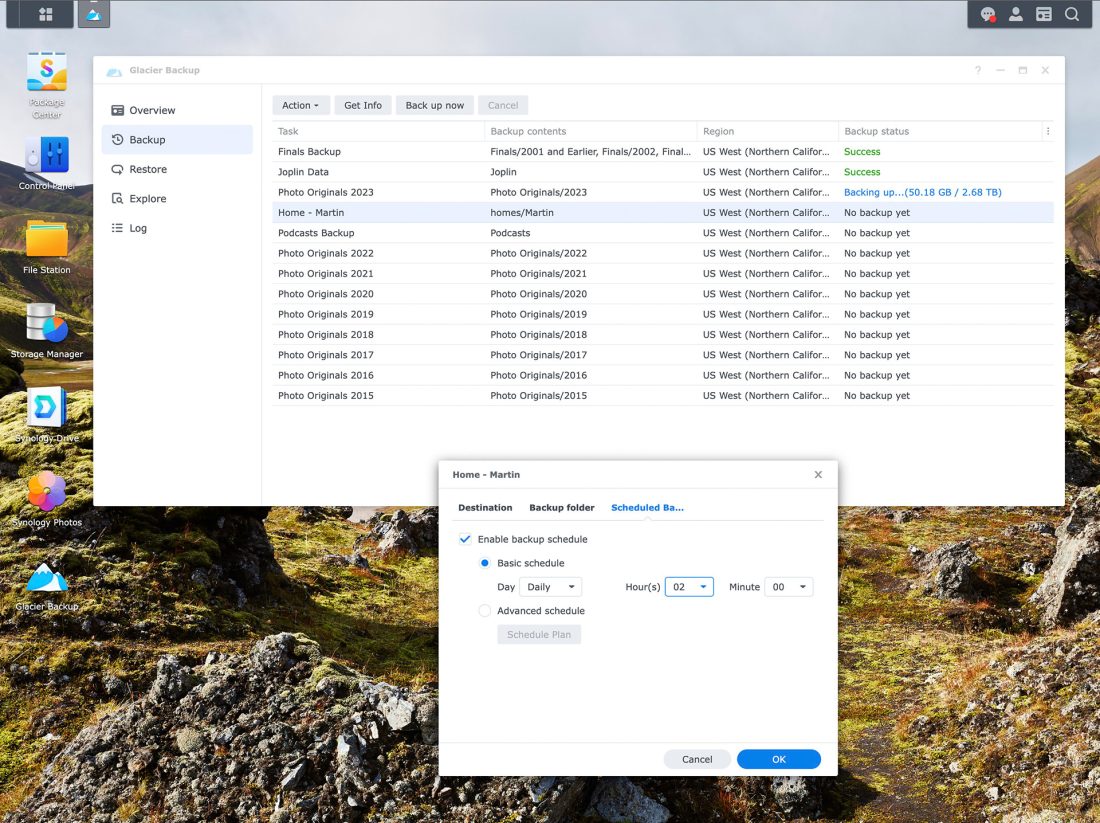This screenshot has width=1100, height=823.
Task: Open Package Center desktop icon
Action: (x=46, y=75)
